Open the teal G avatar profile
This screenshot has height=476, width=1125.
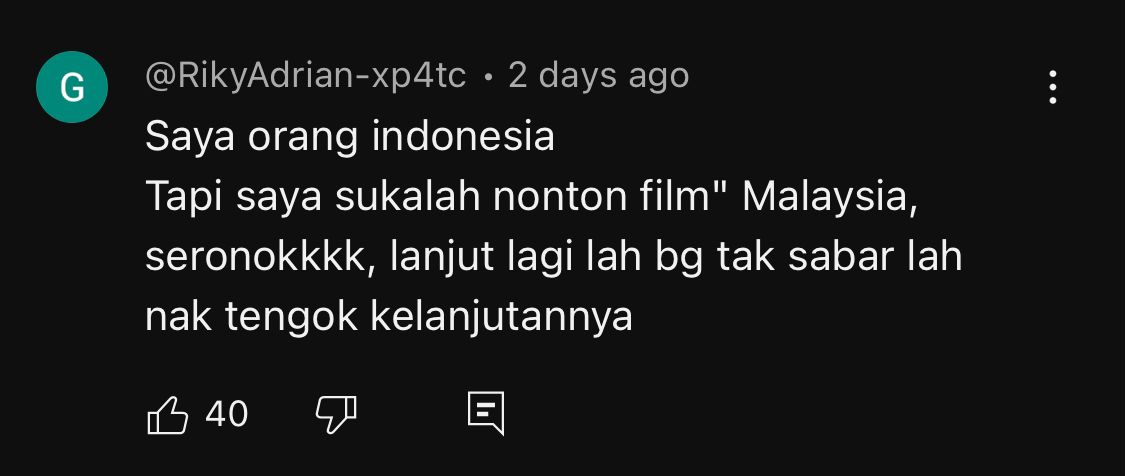pyautogui.click(x=72, y=87)
